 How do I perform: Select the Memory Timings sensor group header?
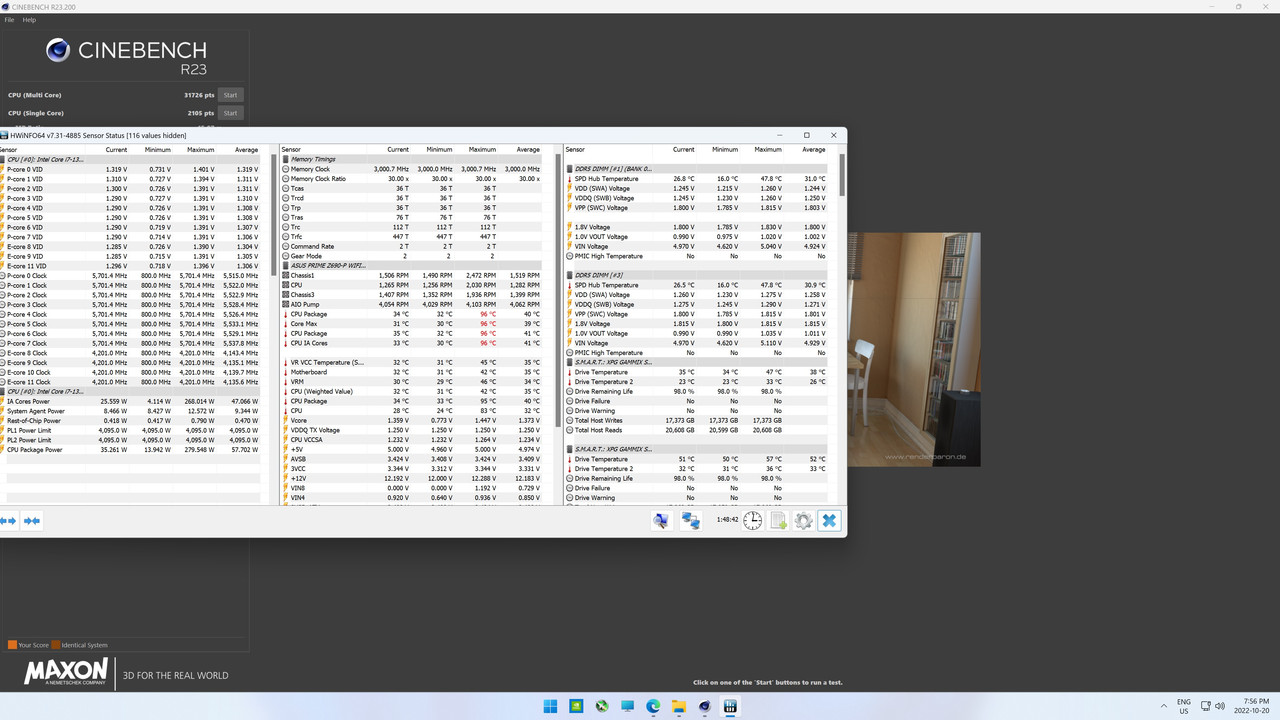pyautogui.click(x=411, y=159)
